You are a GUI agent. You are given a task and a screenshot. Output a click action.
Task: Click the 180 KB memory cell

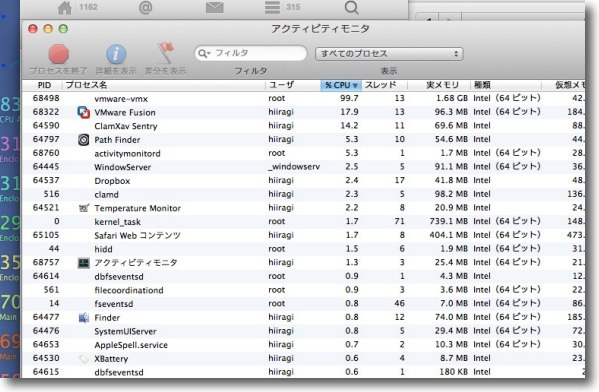tap(454, 371)
